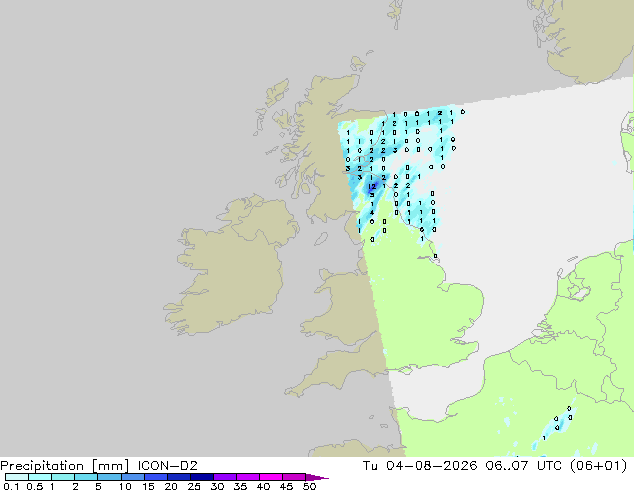
Task: Click the Isle of Man outline
Action: click(321, 239)
